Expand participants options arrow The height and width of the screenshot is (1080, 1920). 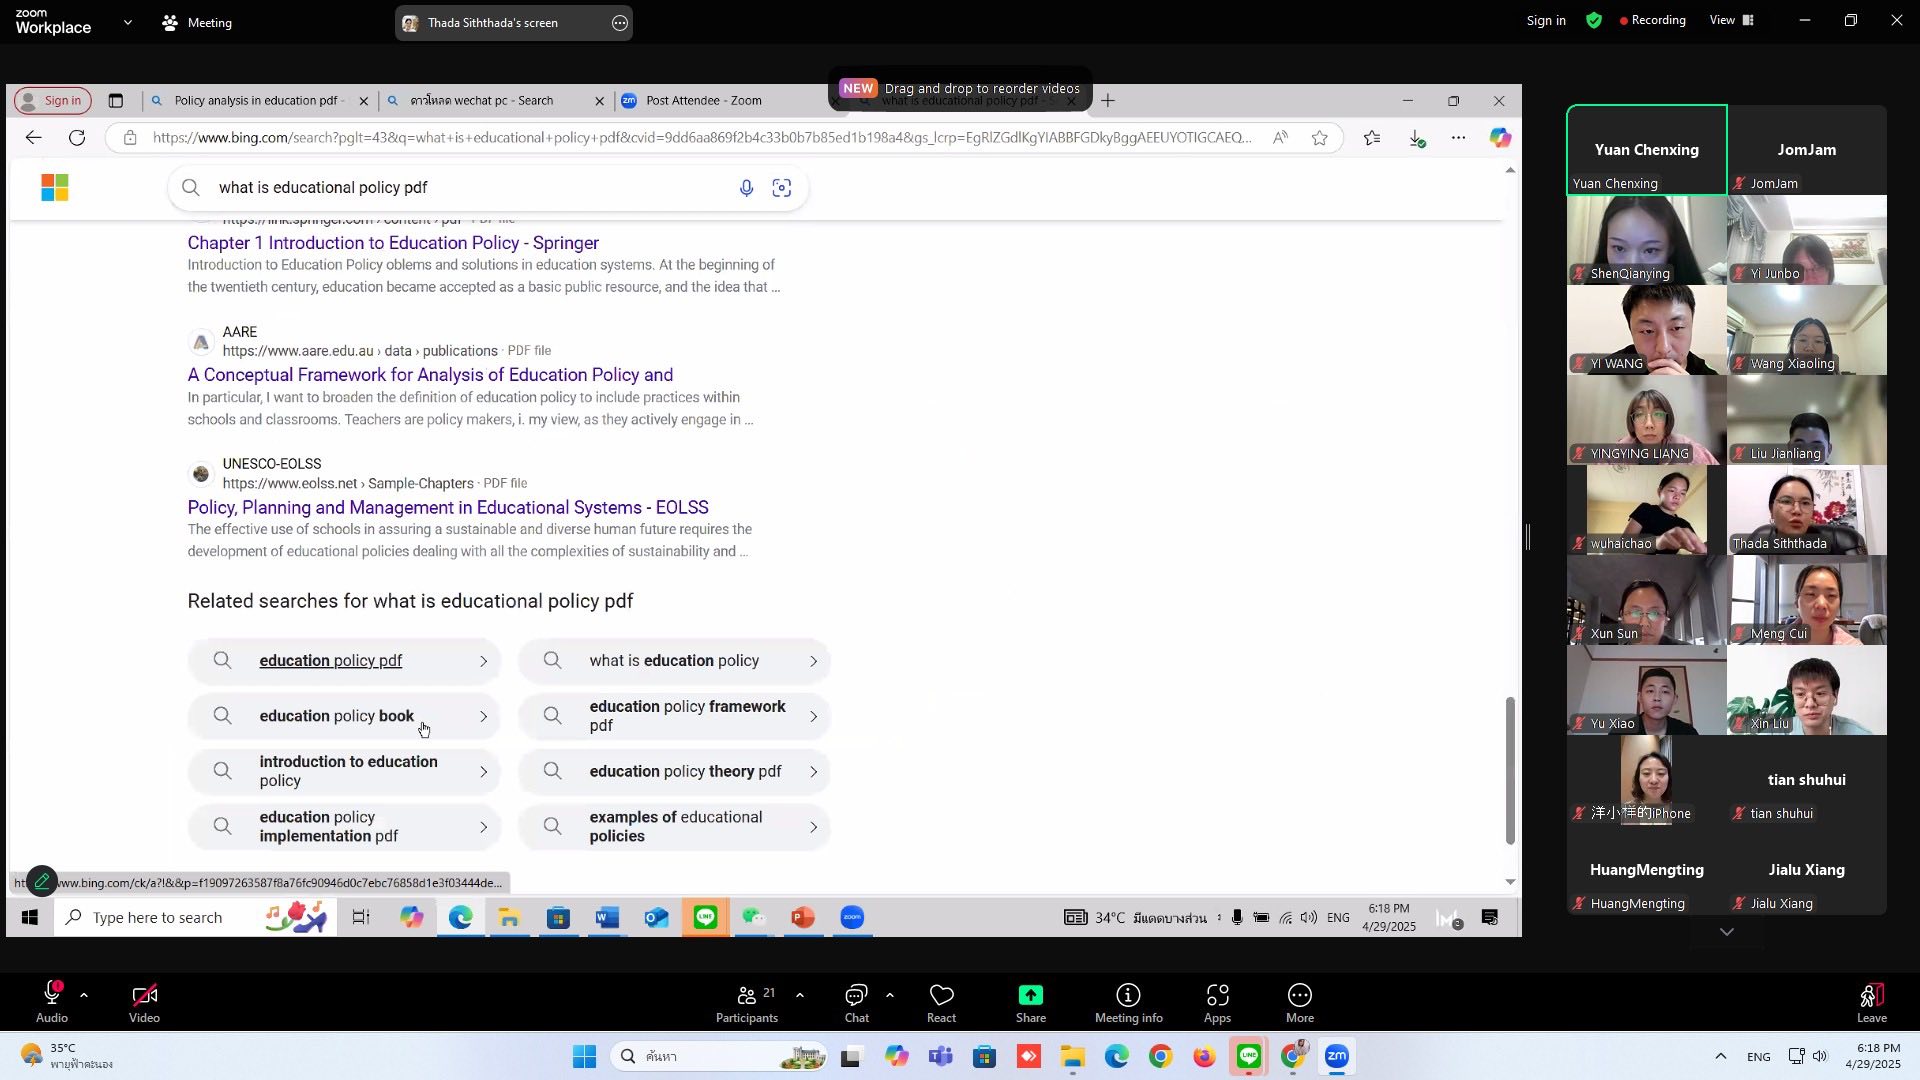tap(800, 995)
